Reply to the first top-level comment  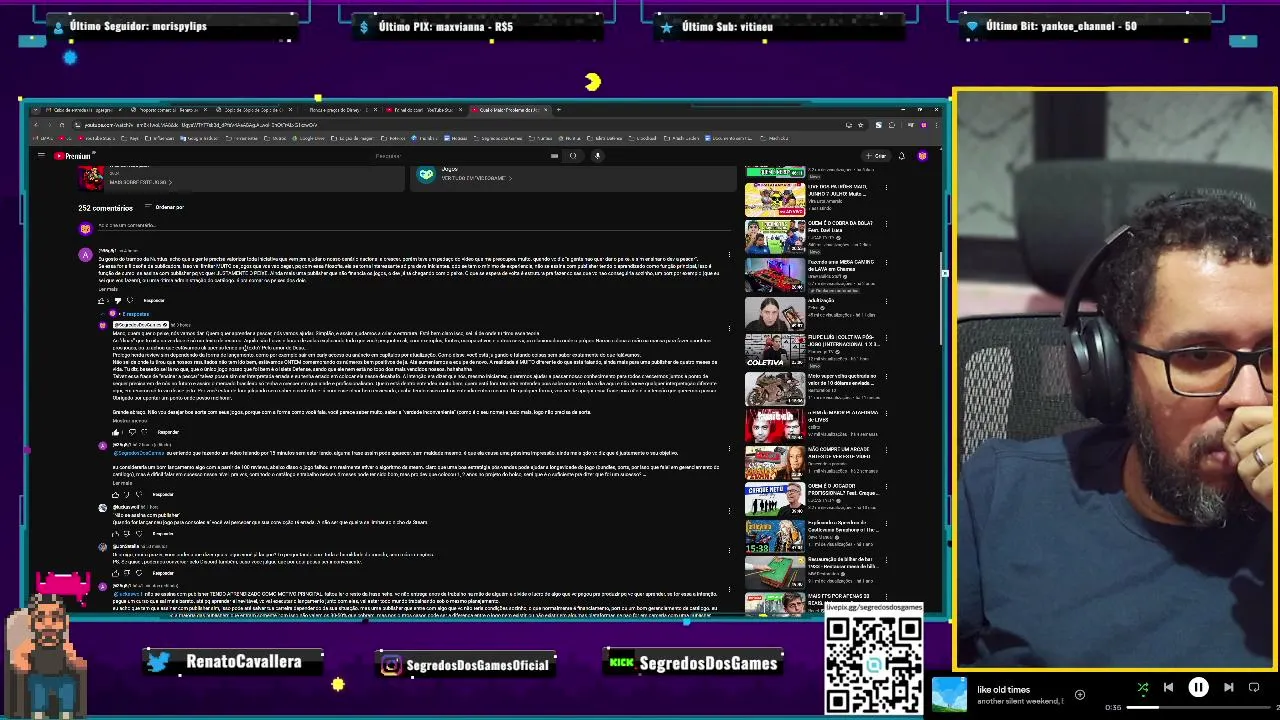coord(154,300)
